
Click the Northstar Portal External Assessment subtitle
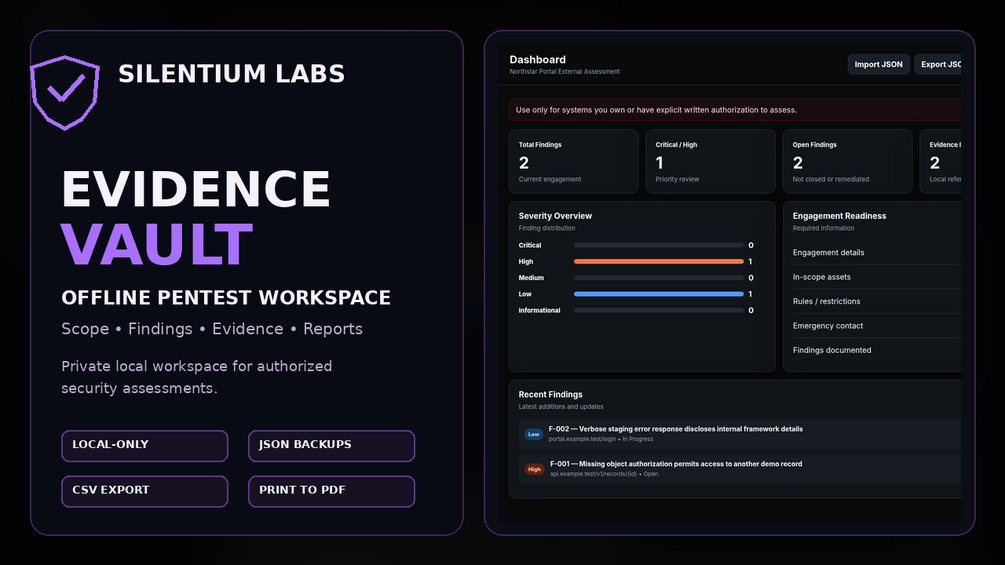564,72
